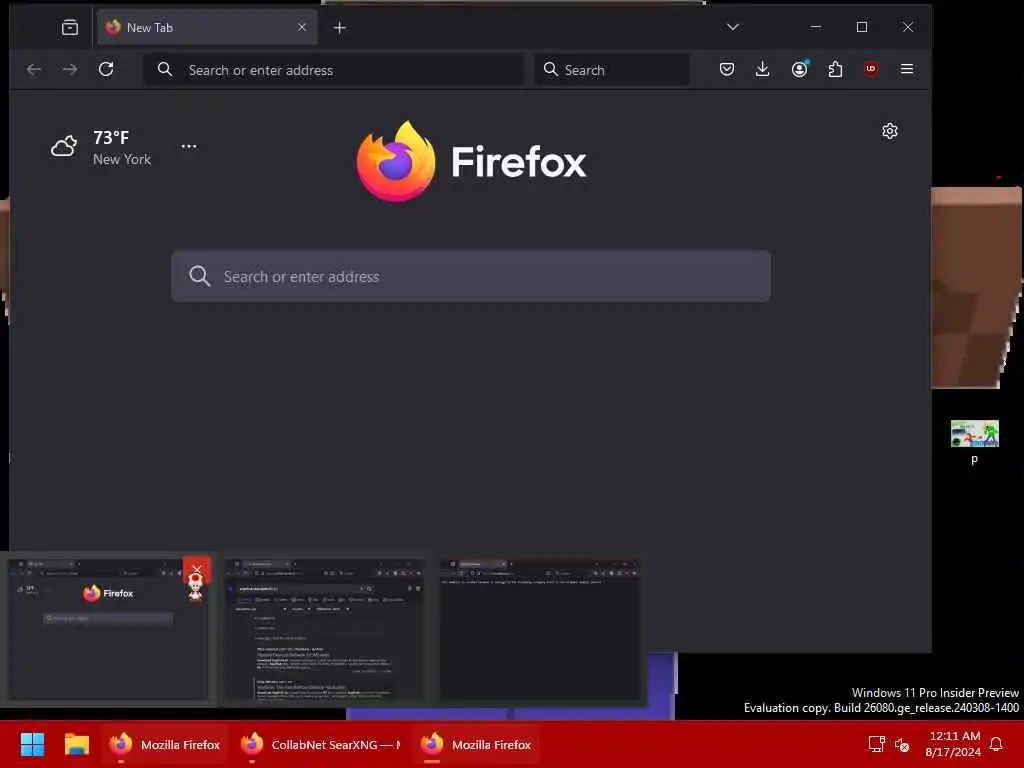The image size is (1024, 768).
Task: Open the weather widget for New York
Action: pos(101,148)
